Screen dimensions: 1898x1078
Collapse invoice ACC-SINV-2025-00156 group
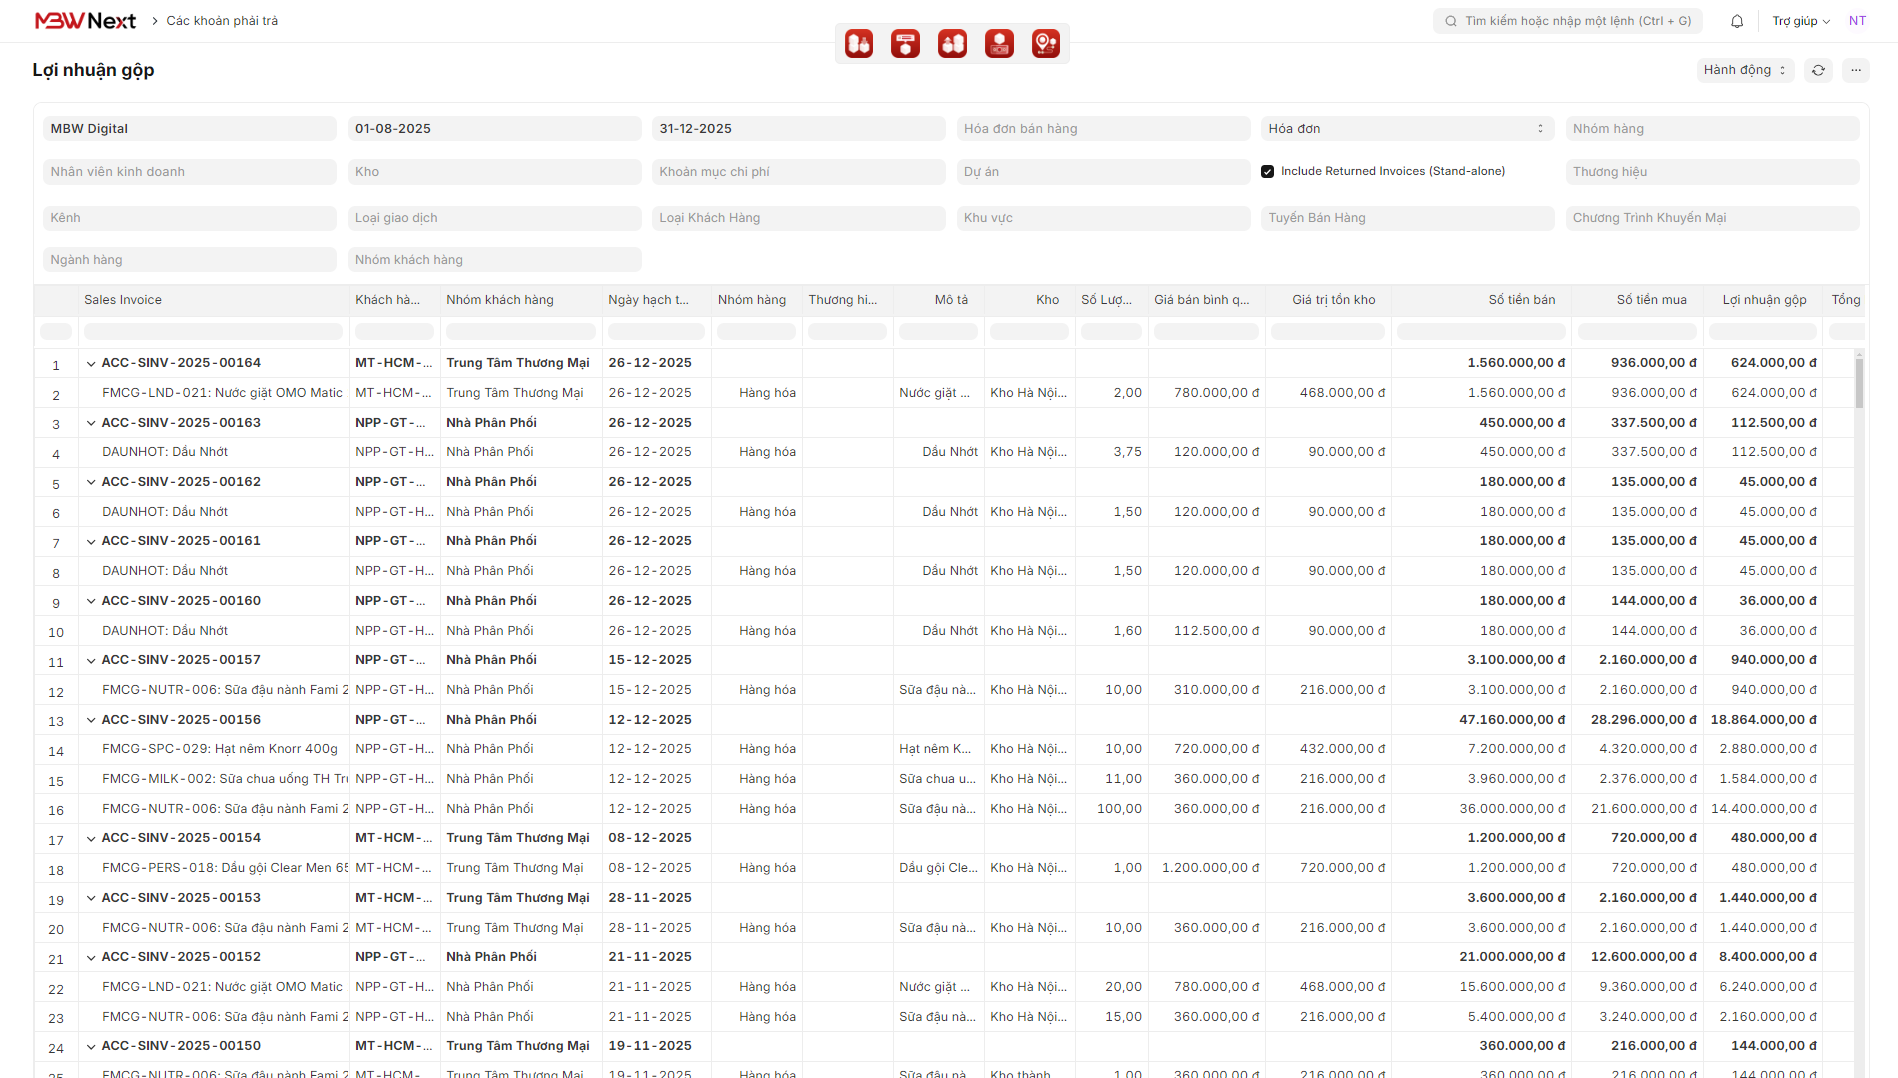click(x=91, y=720)
